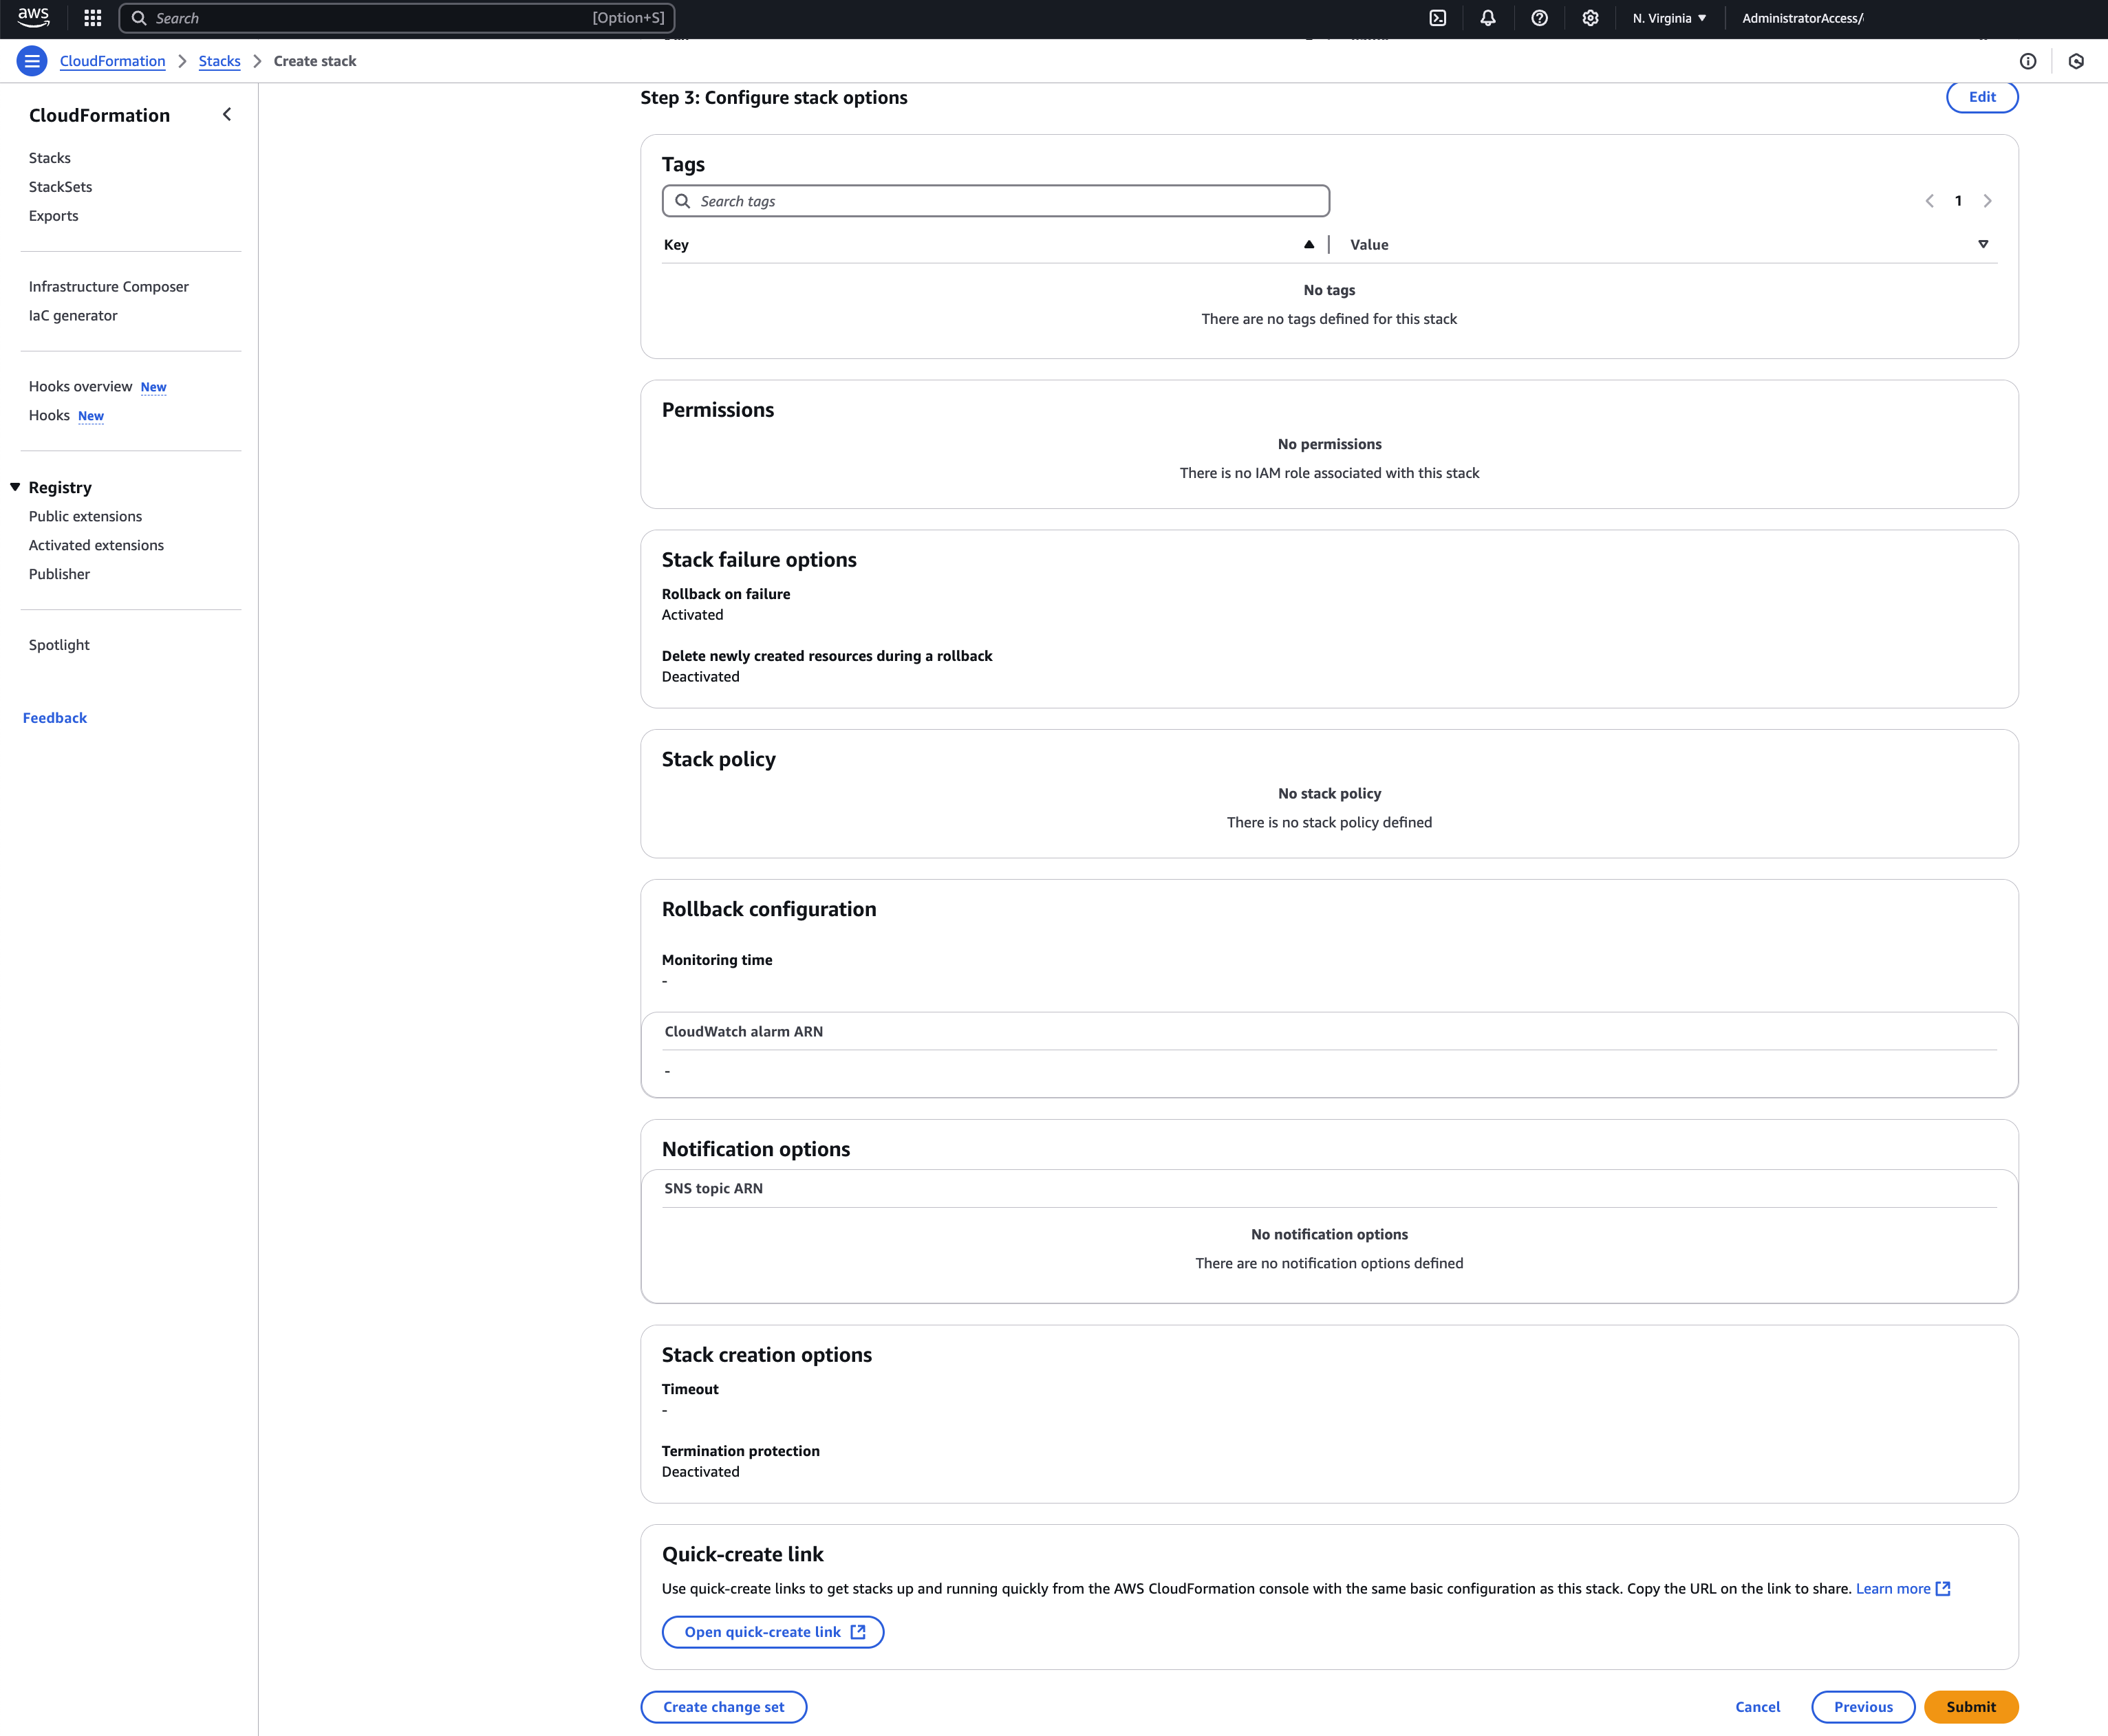Focus the Search tags field

tap(996, 201)
